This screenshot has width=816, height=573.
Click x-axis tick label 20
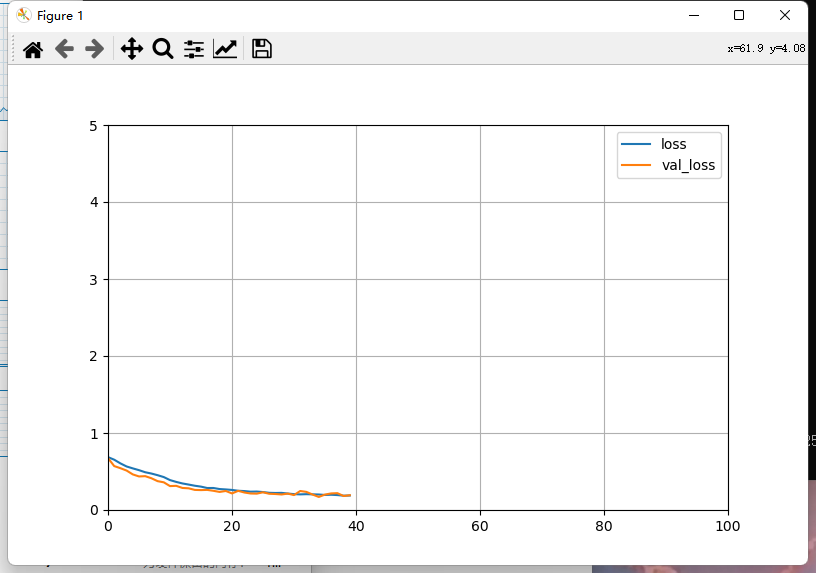pos(232,526)
